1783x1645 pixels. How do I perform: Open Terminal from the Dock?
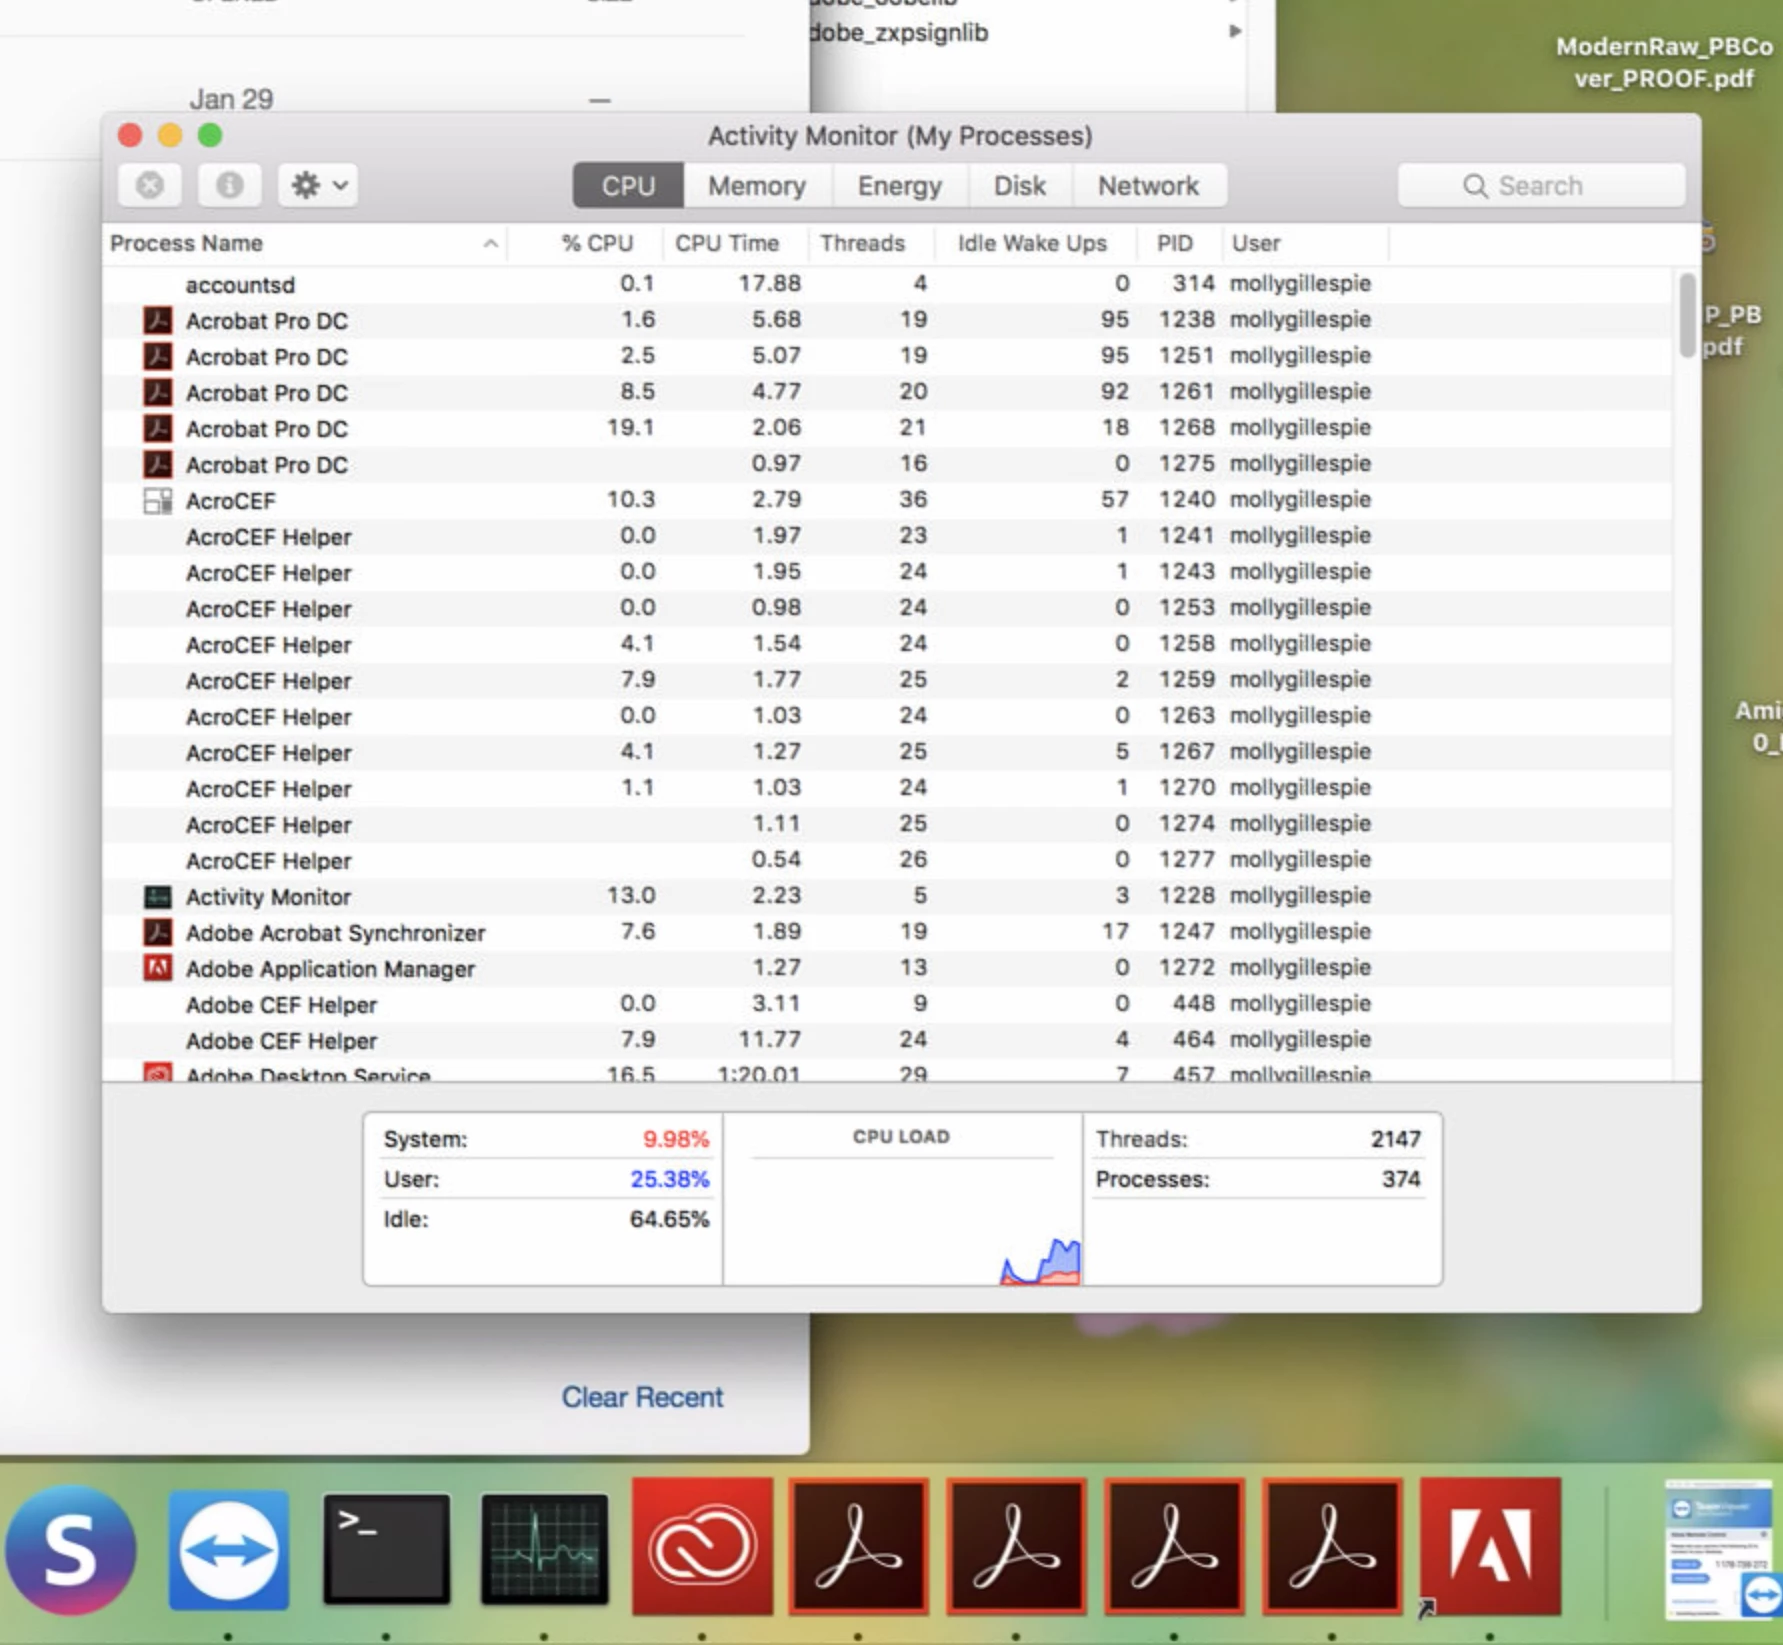click(386, 1548)
